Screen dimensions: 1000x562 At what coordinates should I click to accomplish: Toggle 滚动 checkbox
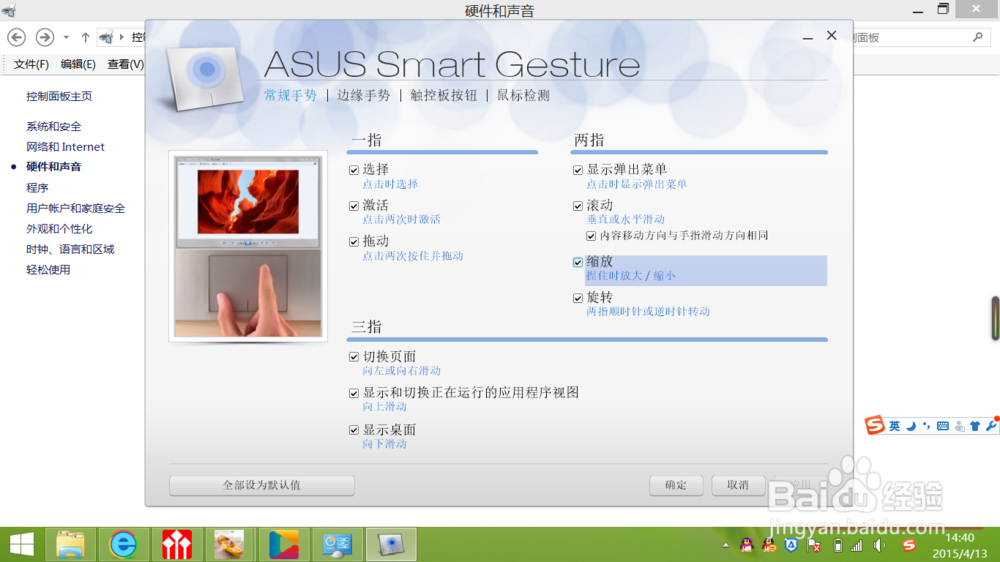click(x=578, y=206)
